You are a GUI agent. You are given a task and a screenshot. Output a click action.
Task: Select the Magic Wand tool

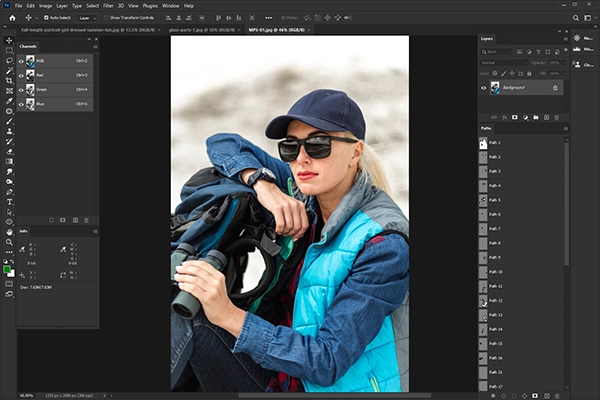coord(9,70)
